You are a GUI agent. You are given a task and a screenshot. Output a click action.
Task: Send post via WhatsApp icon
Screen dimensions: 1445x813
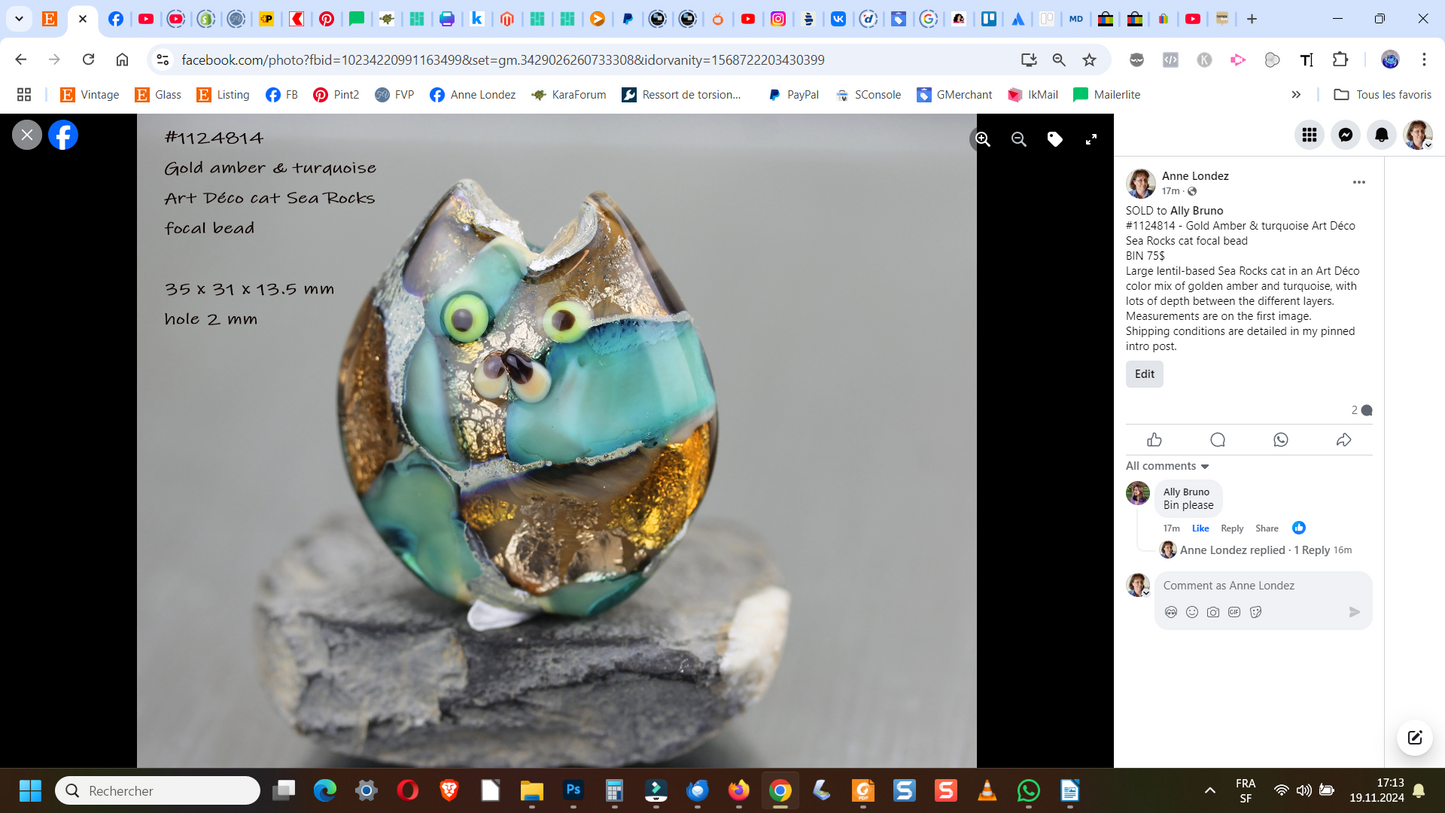(1281, 440)
